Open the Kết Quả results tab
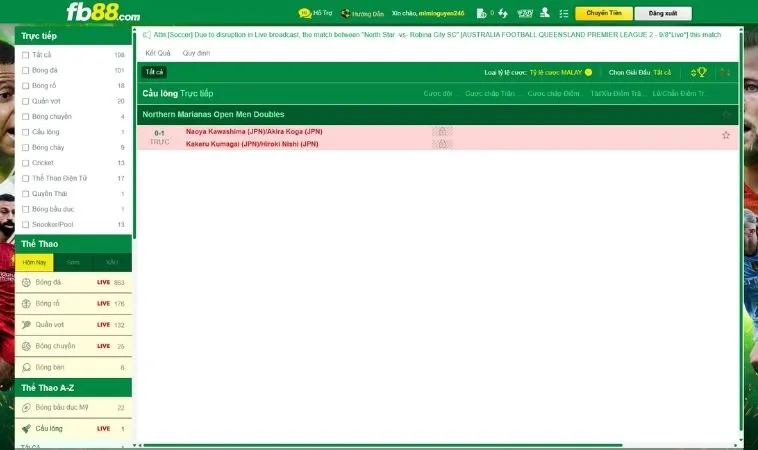758x450 pixels. tap(158, 52)
